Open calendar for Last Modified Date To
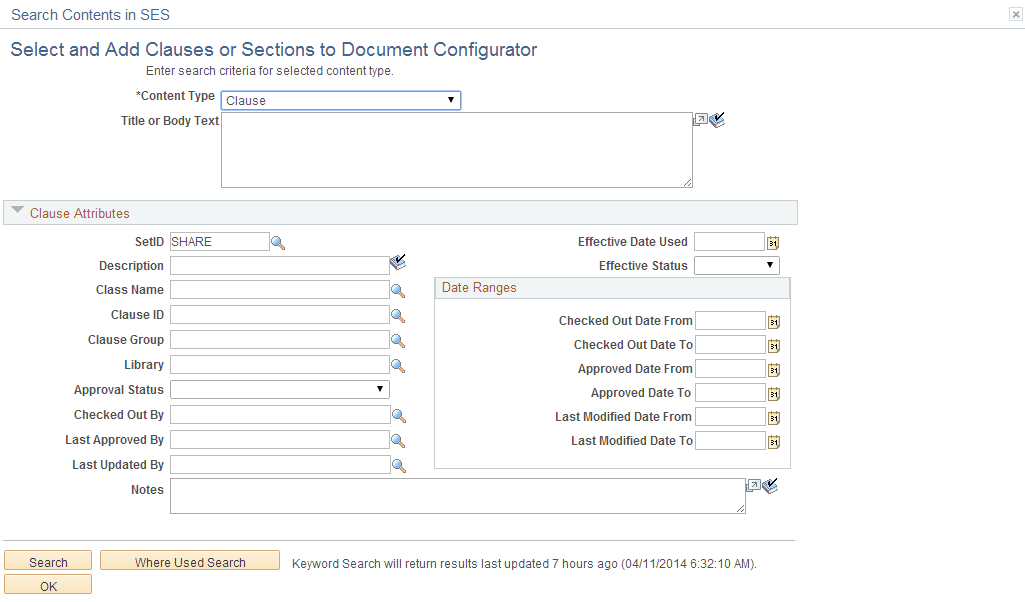 (x=773, y=441)
